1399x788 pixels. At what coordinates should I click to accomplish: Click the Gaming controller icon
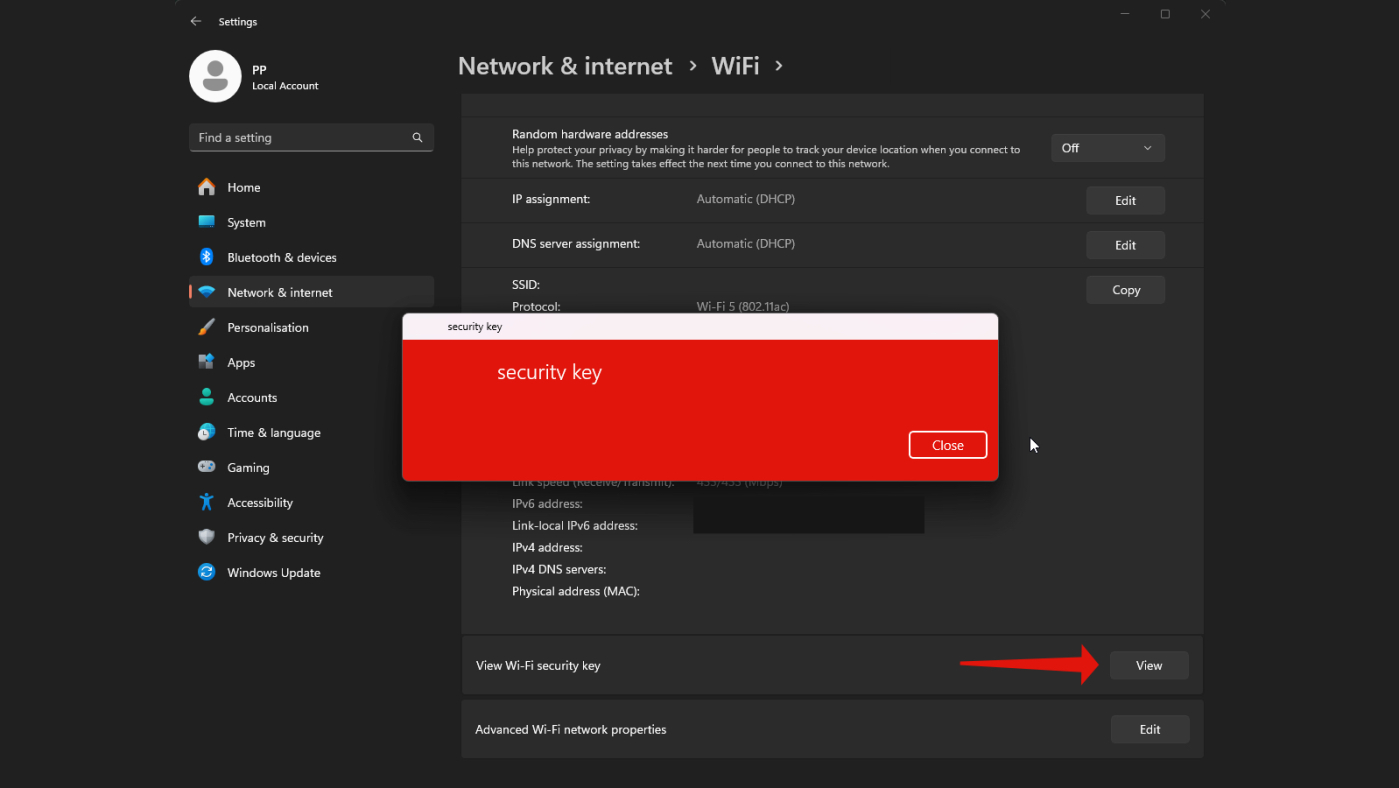click(x=208, y=467)
